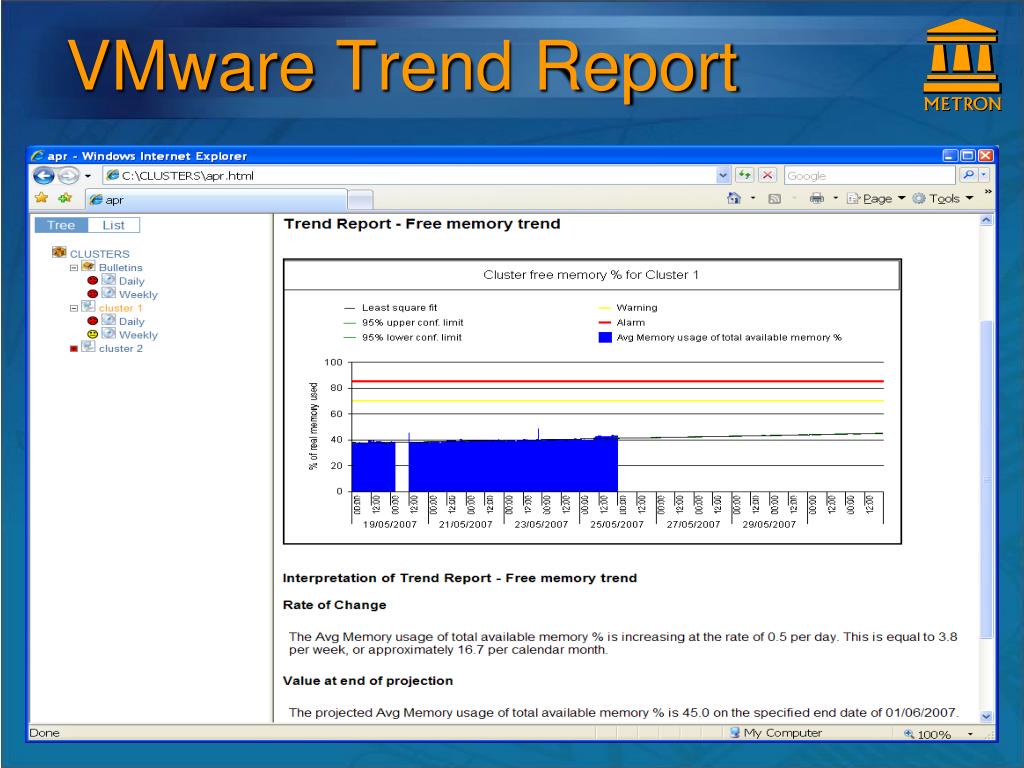The height and width of the screenshot is (768, 1024).
Task: Click the Google search box
Action: [870, 176]
